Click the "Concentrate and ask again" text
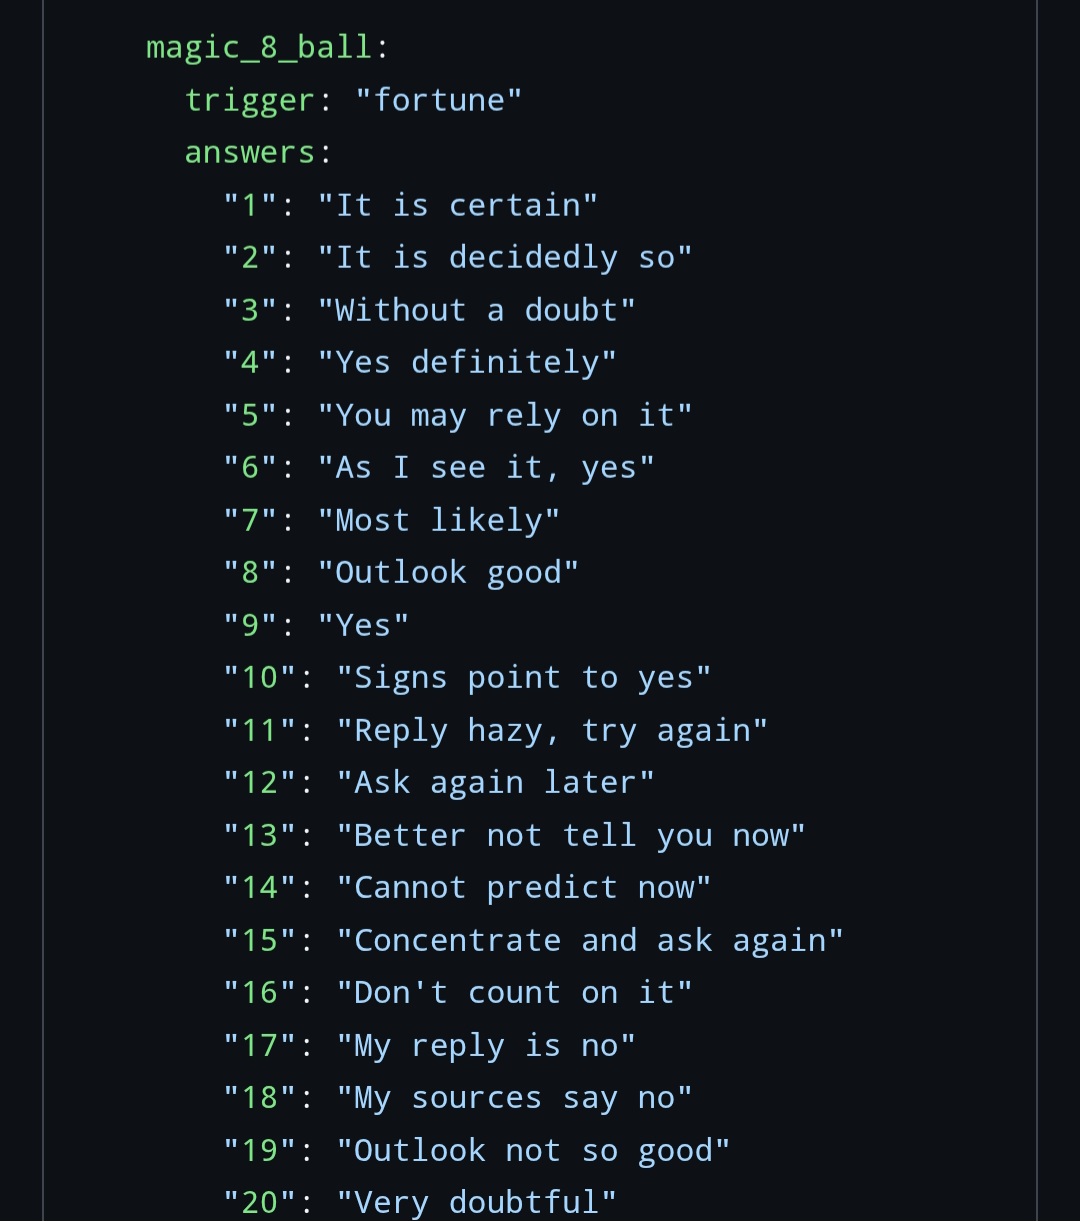 590,941
